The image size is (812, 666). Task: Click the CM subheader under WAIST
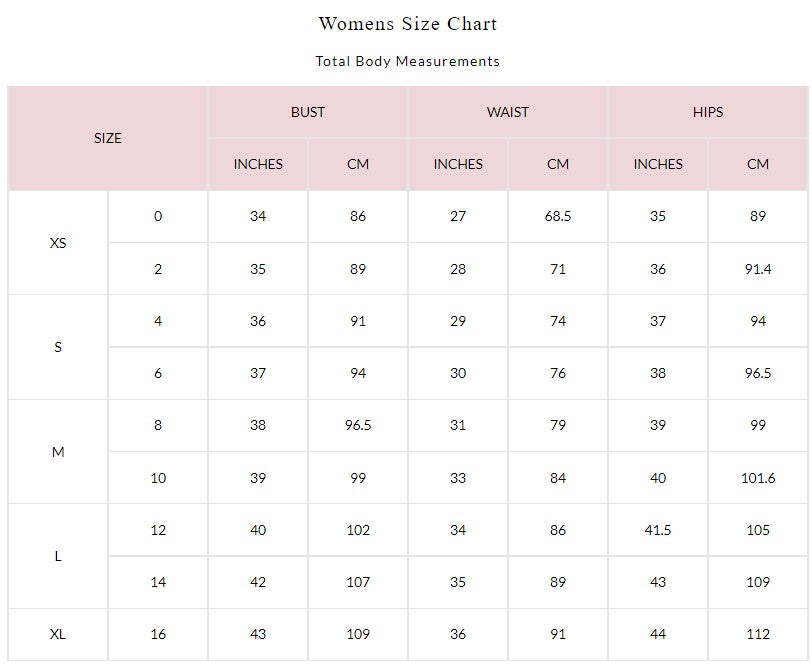[x=558, y=164]
